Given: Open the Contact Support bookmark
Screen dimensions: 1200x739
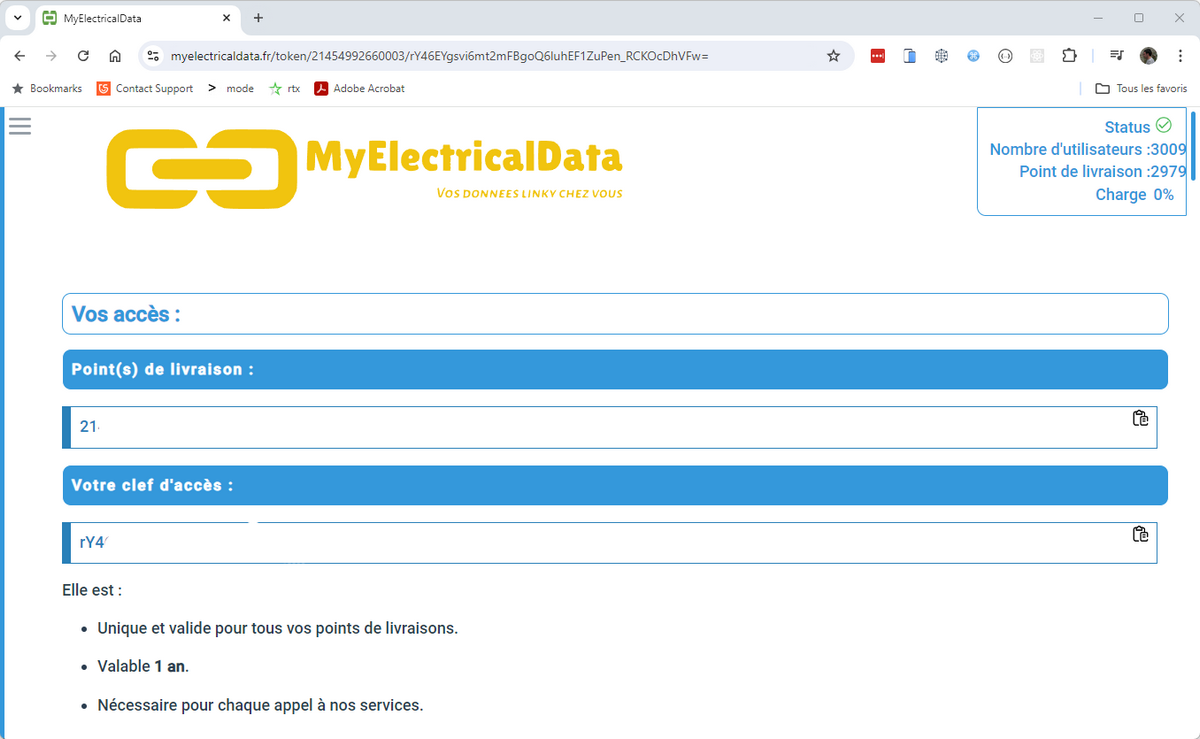Looking at the screenshot, I should point(145,88).
